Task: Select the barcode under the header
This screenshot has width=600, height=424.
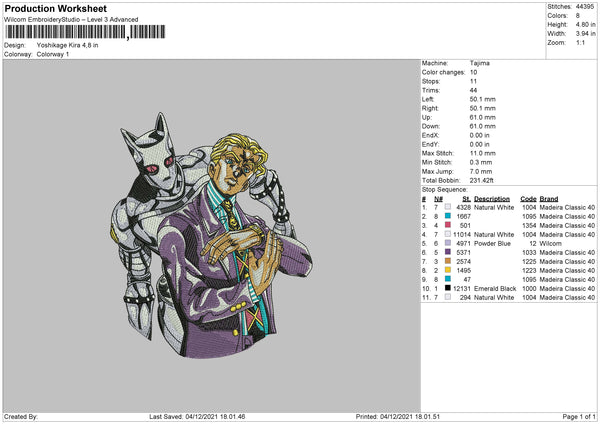Action: point(85,32)
